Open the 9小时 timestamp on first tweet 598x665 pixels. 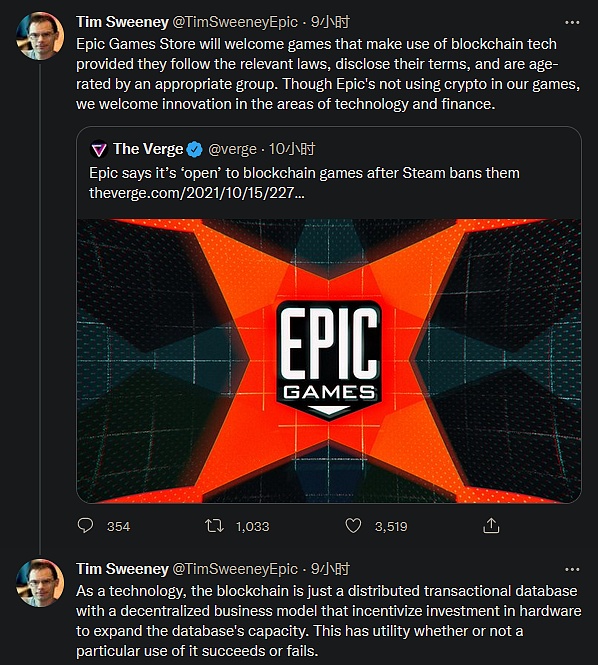pos(330,22)
